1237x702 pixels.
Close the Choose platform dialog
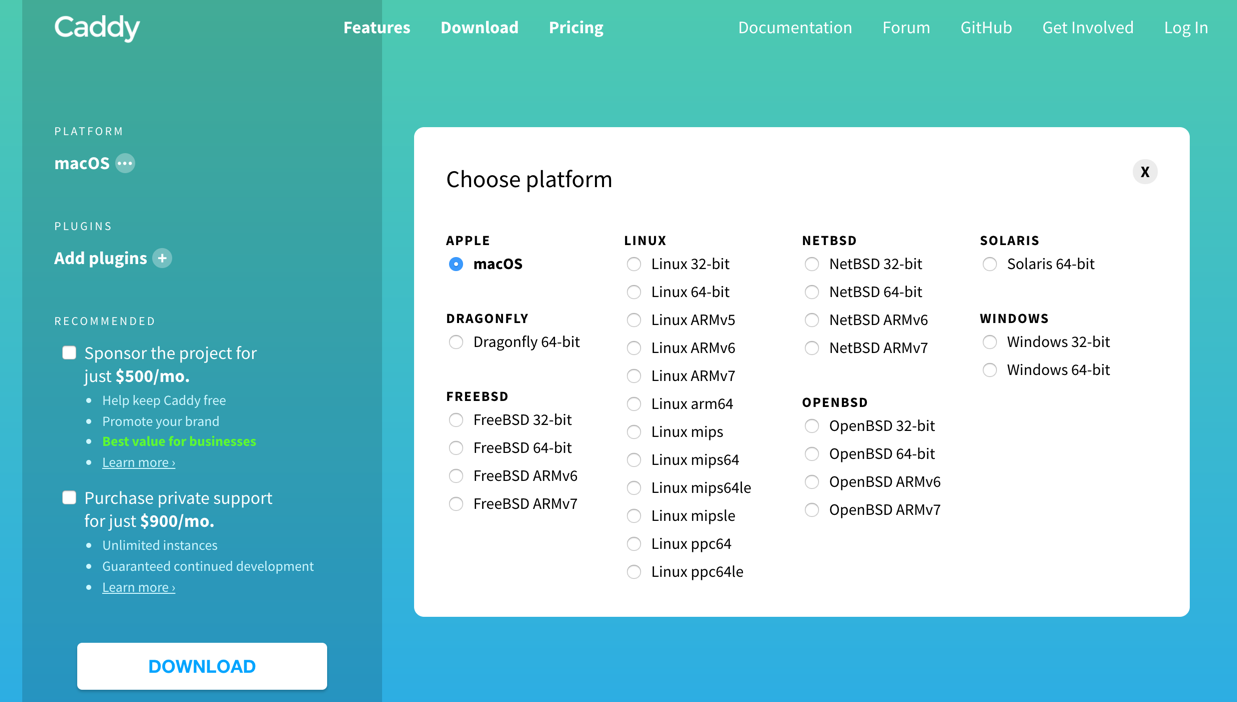(1145, 172)
